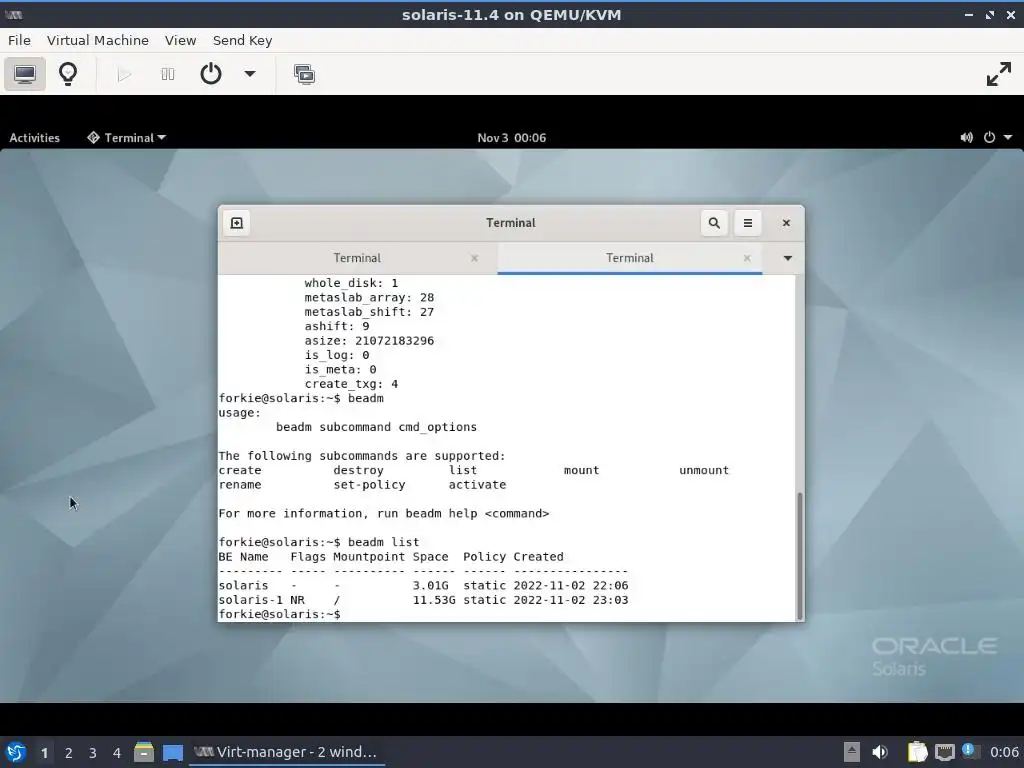The height and width of the screenshot is (768, 1024).
Task: Expand the host system tray arrow
Action: (852, 752)
